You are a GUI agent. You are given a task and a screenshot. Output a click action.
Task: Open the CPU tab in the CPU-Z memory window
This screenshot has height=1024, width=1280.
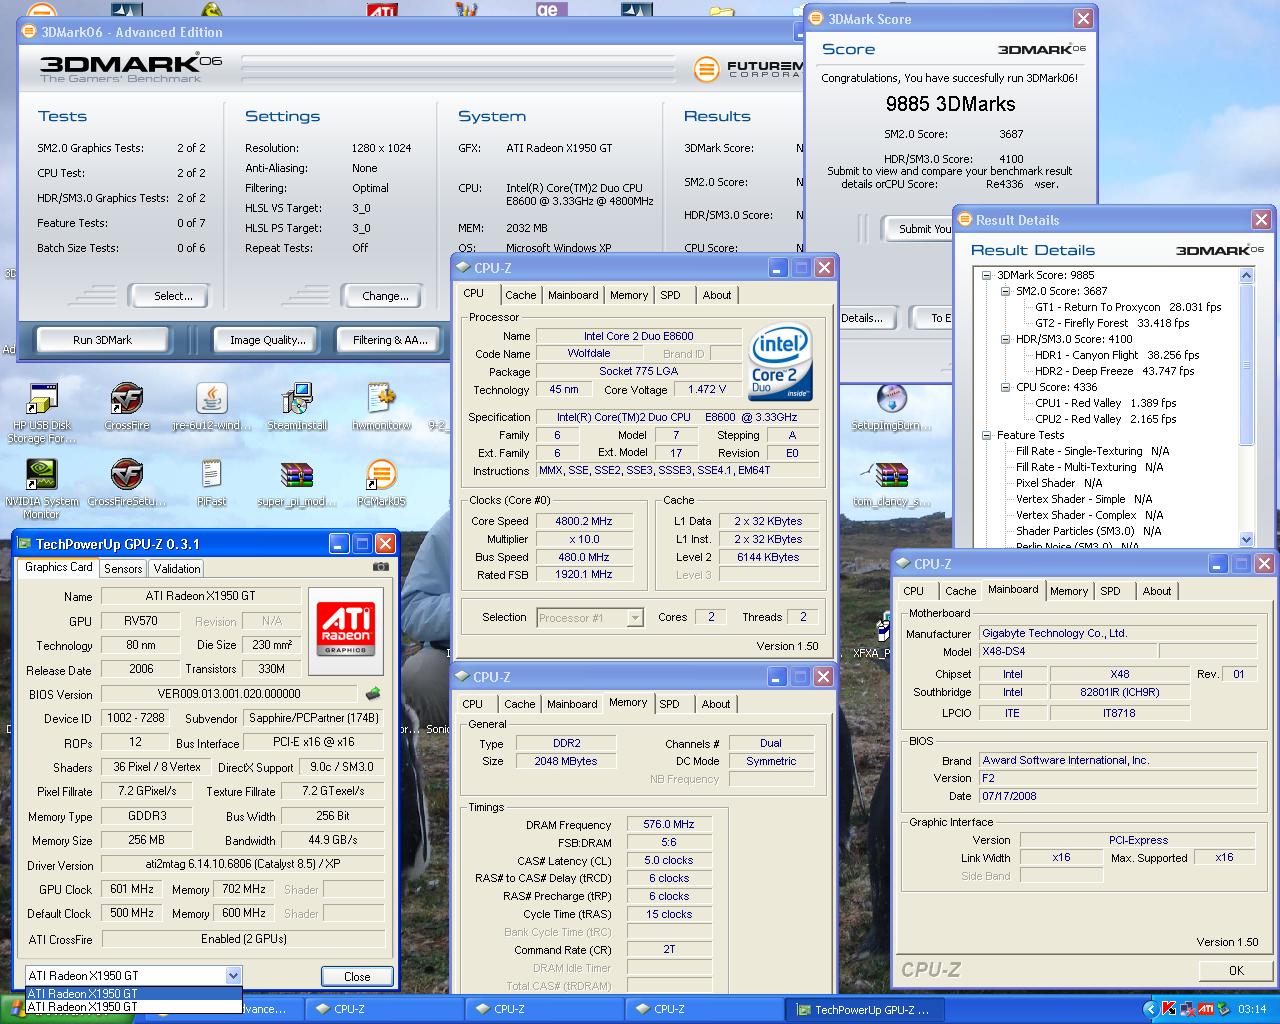click(x=472, y=704)
